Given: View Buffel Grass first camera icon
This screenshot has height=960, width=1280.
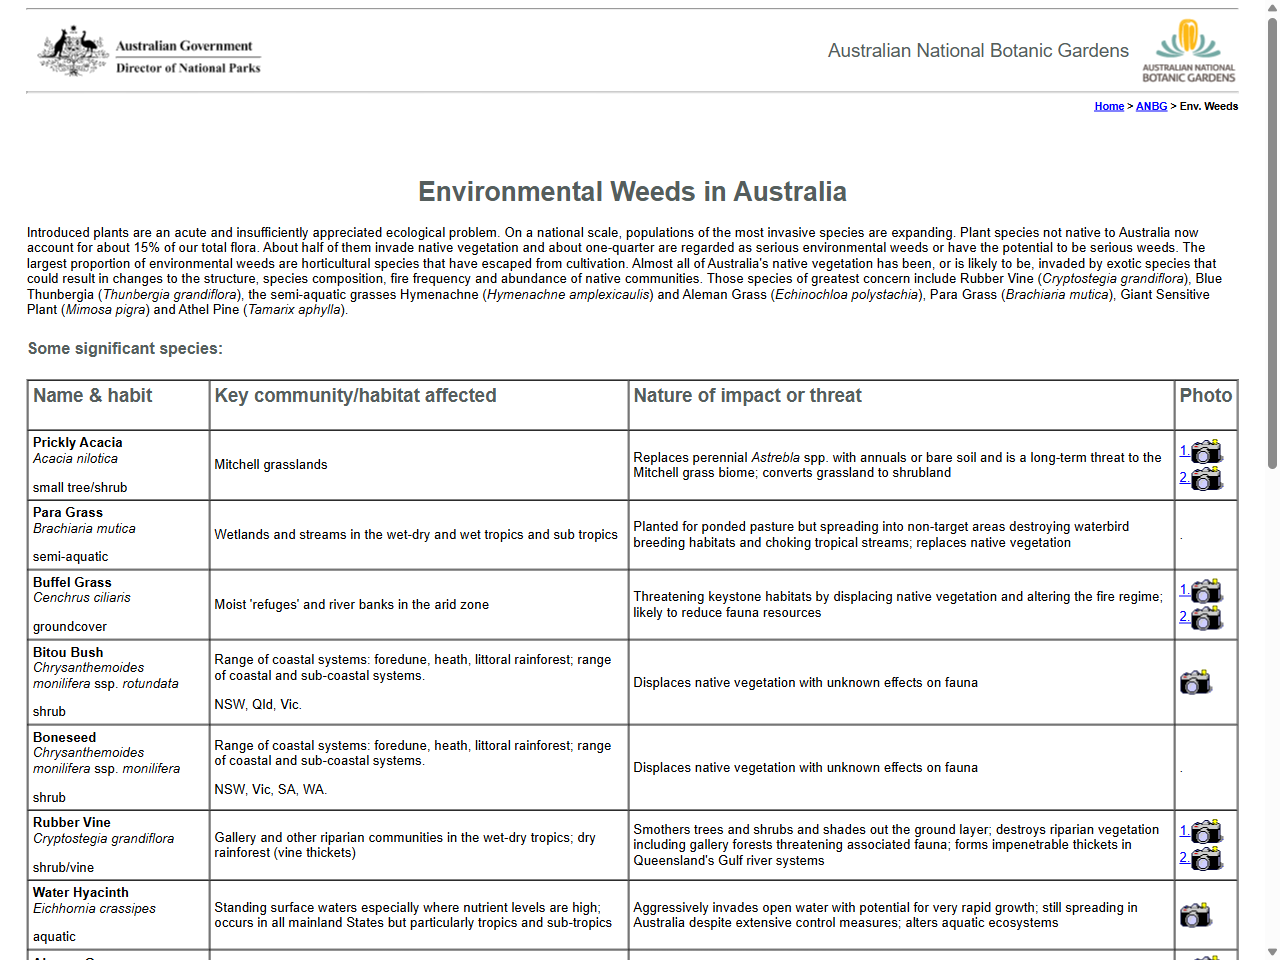Looking at the screenshot, I should [1208, 591].
